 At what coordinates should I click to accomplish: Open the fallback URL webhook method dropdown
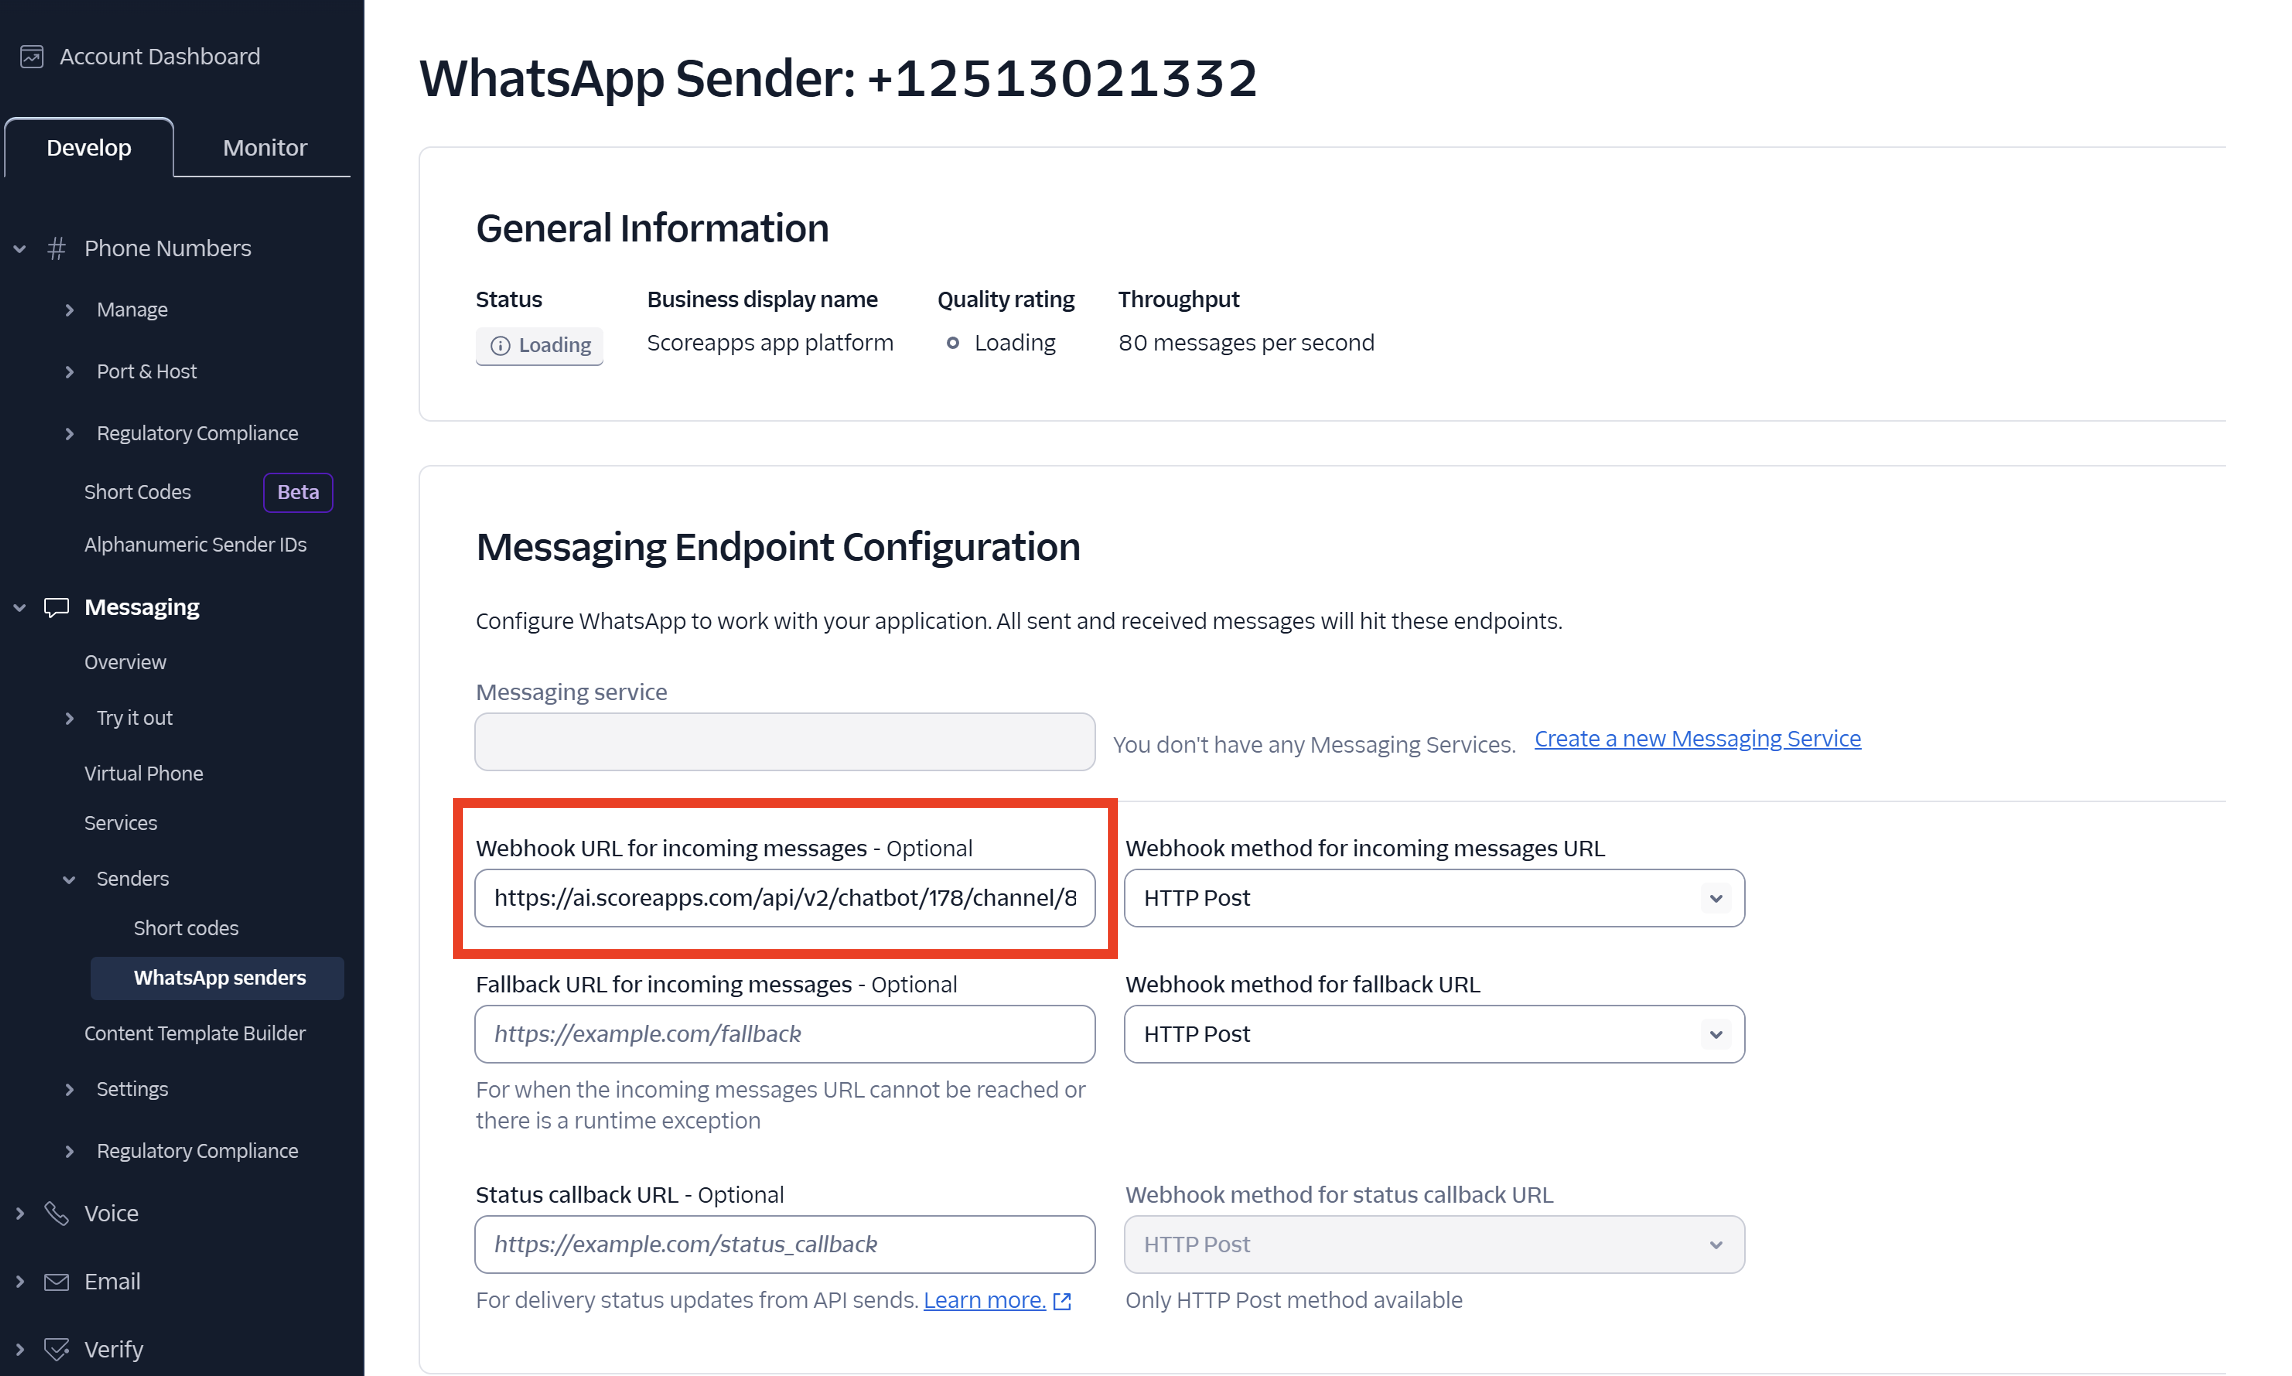[1434, 1034]
